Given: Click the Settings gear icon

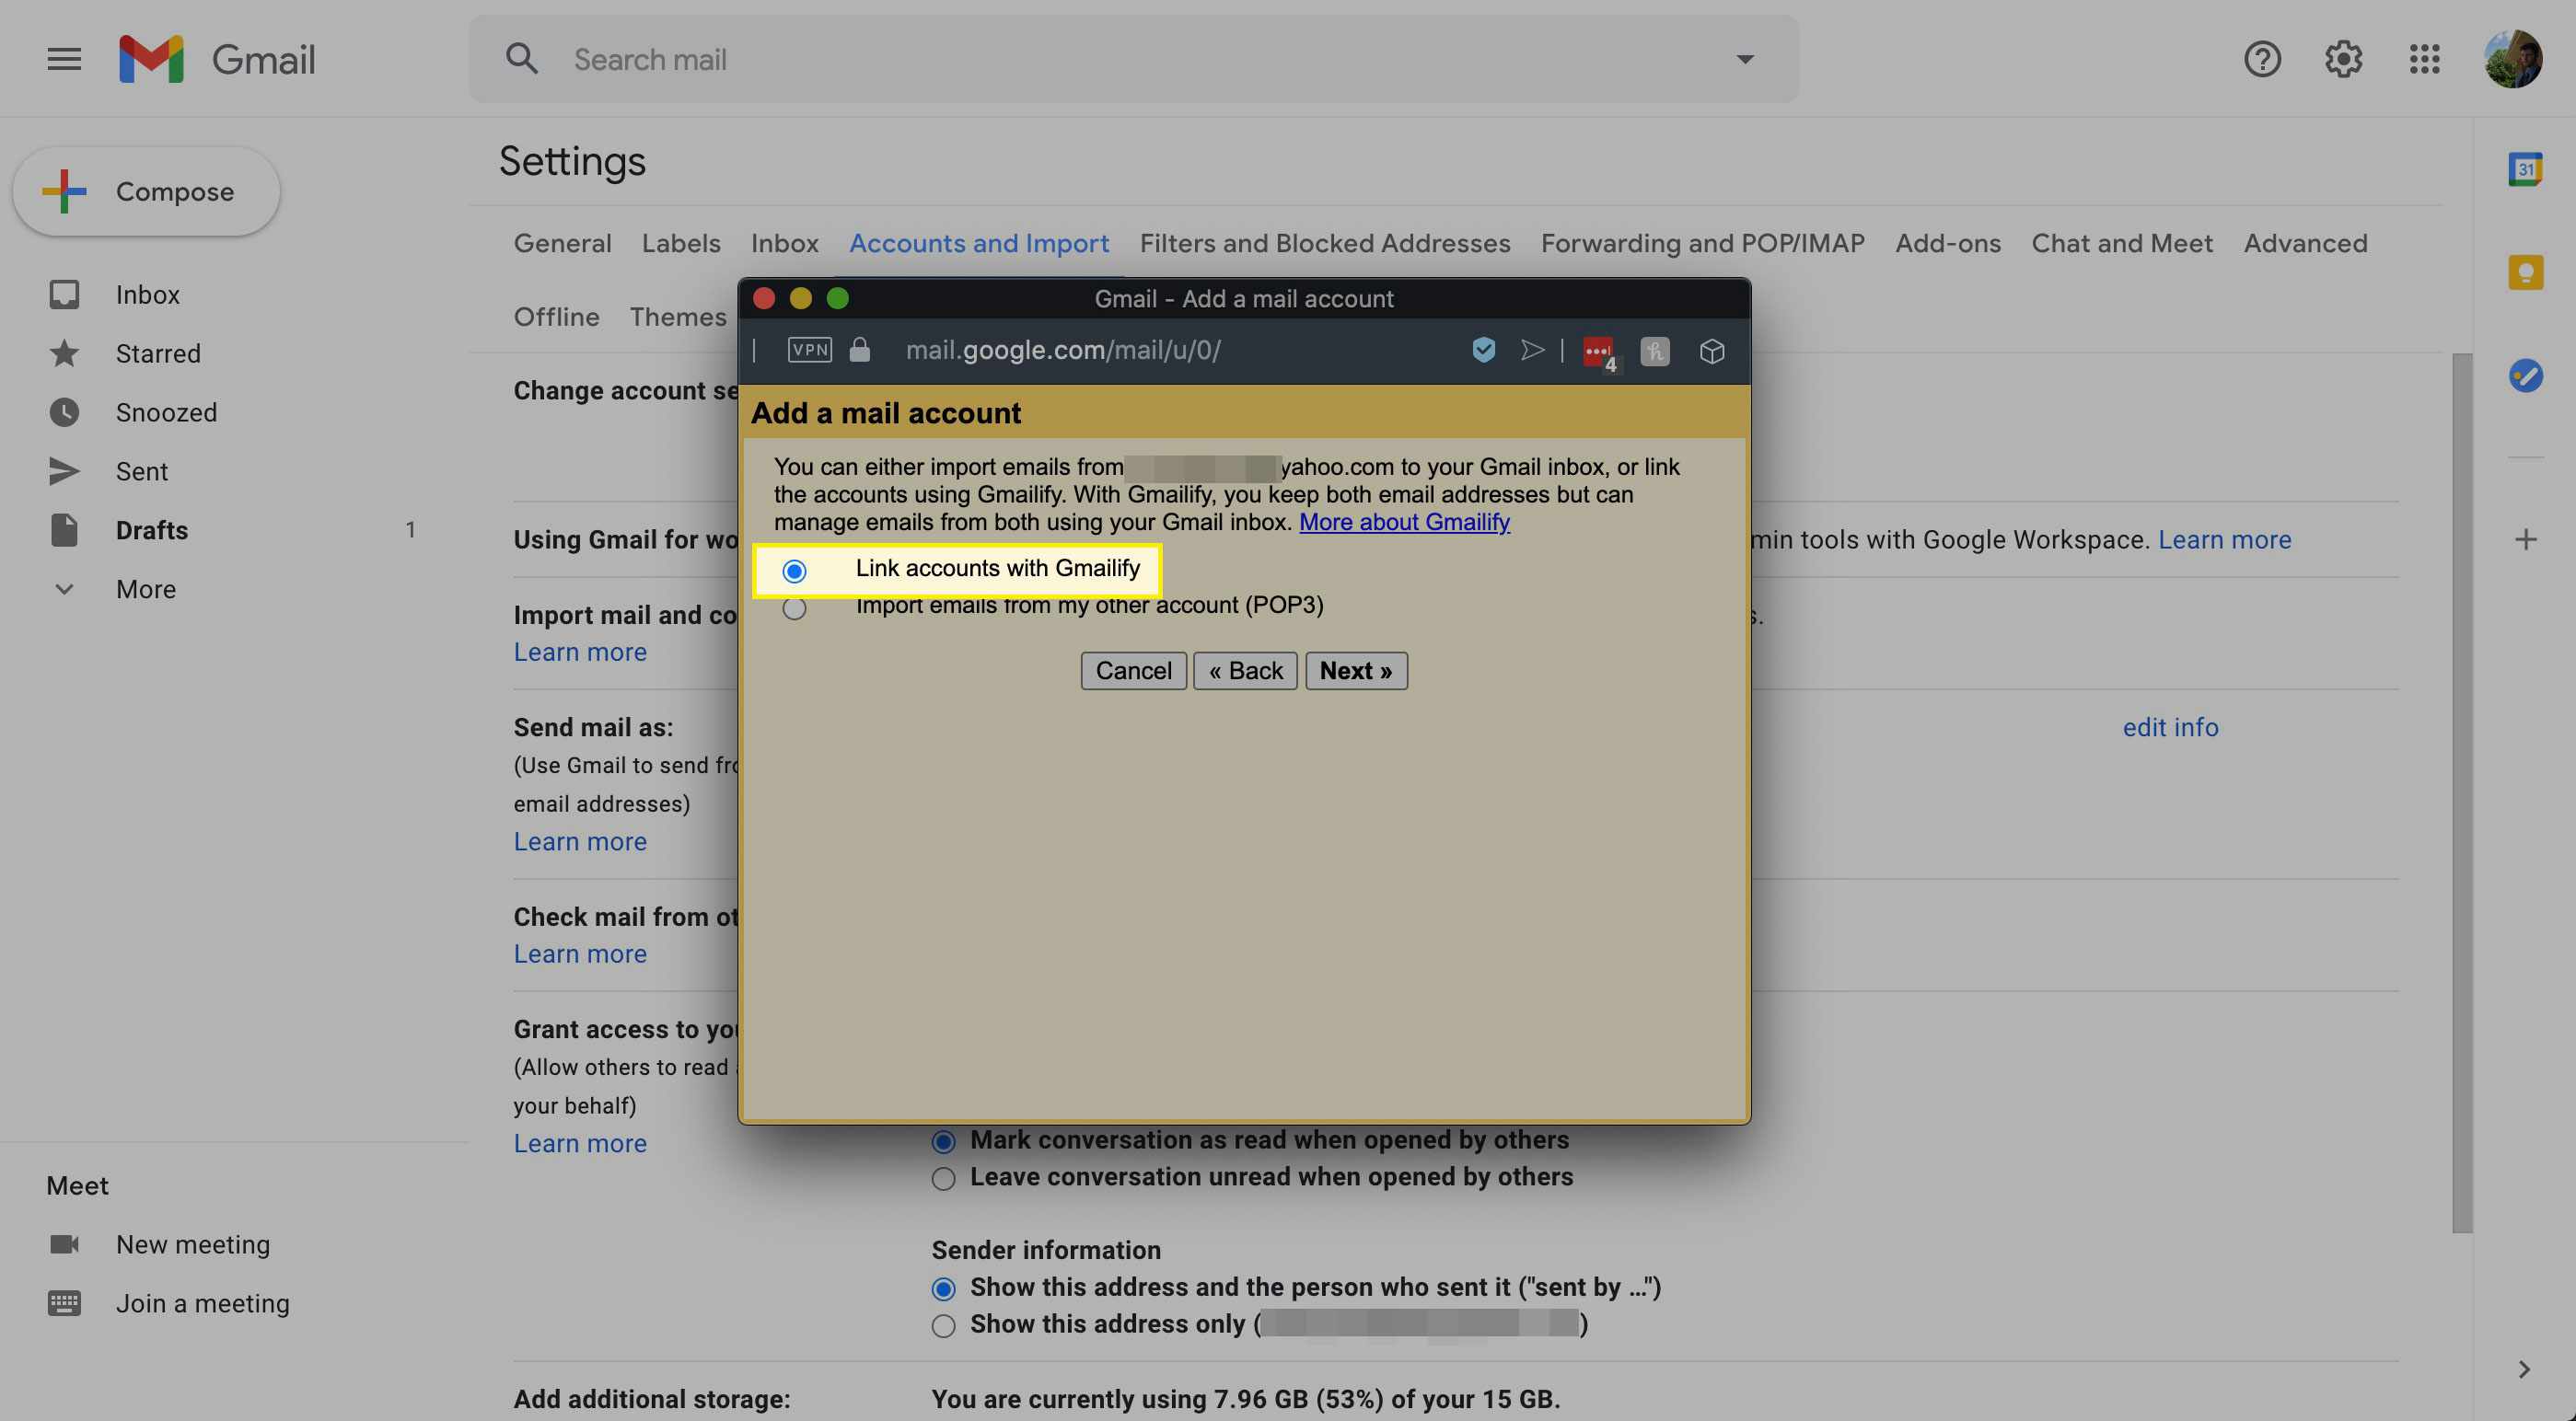Looking at the screenshot, I should [x=2343, y=58].
